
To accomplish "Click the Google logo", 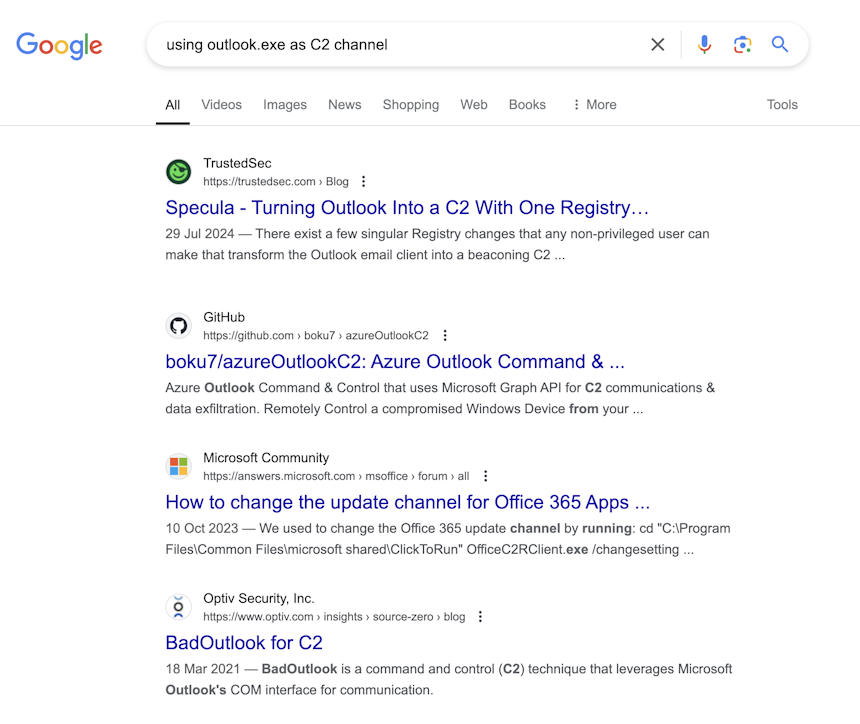I will point(59,45).
